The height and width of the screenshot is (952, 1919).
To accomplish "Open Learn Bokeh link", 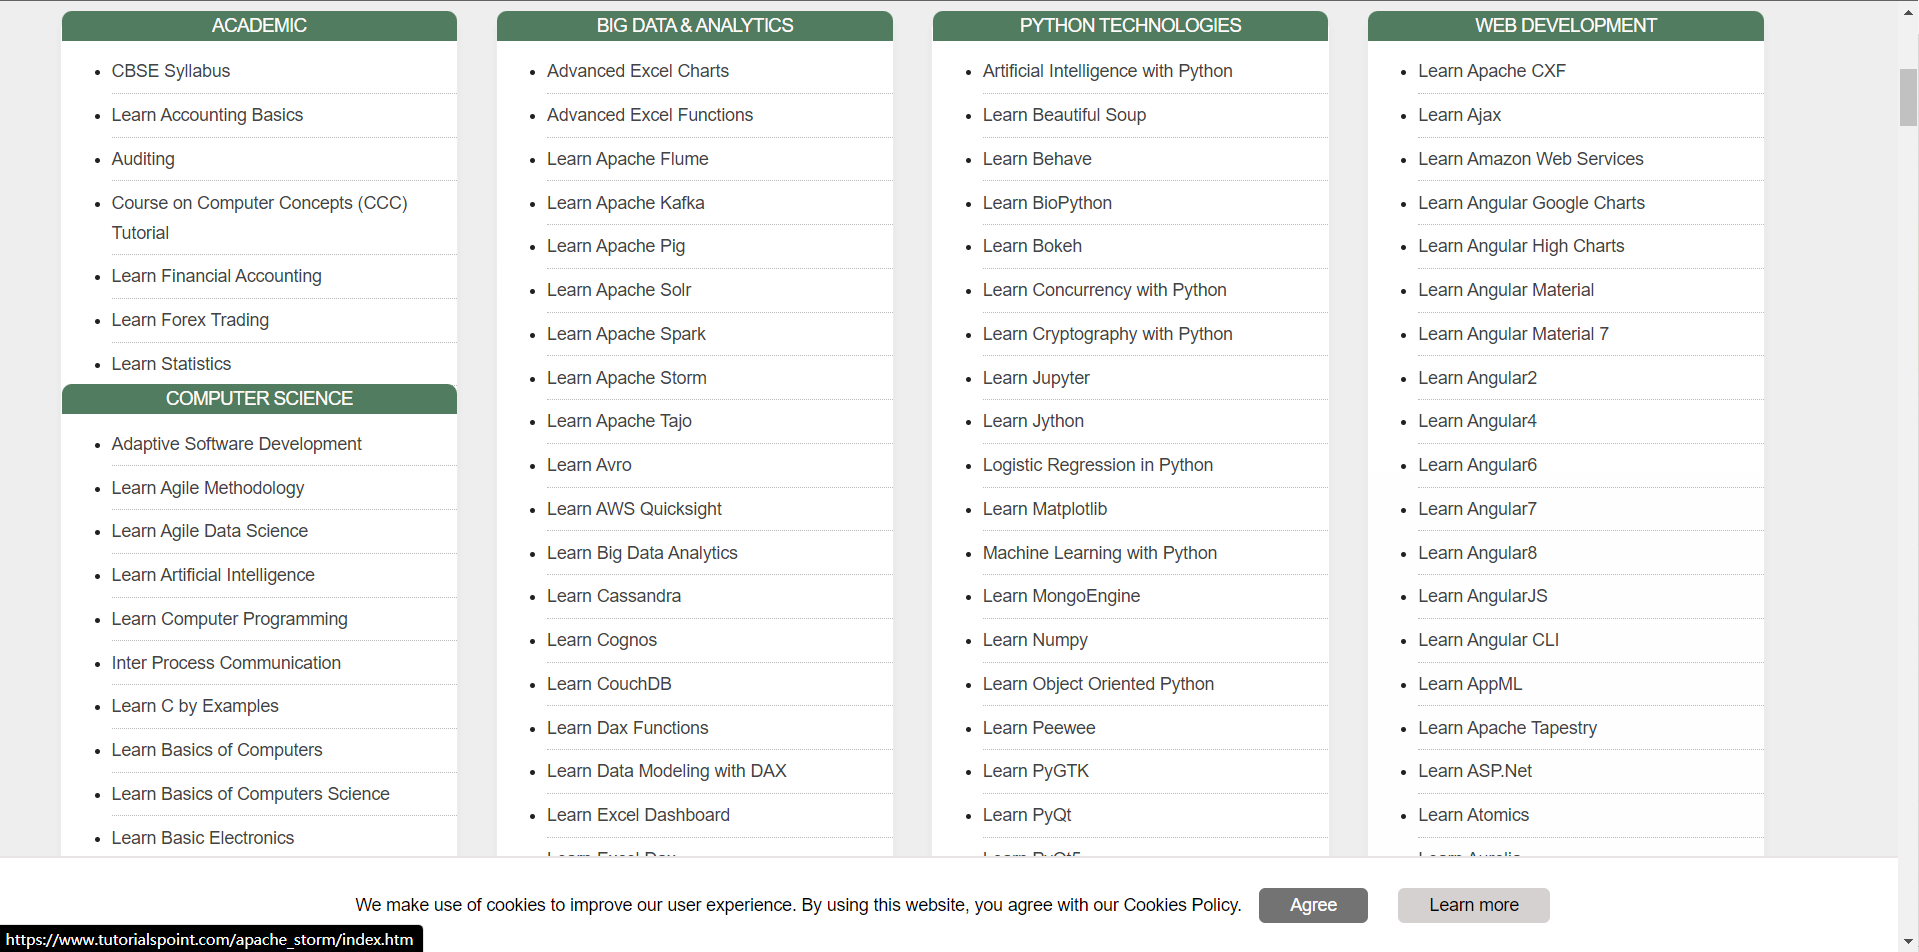I will point(1032,246).
